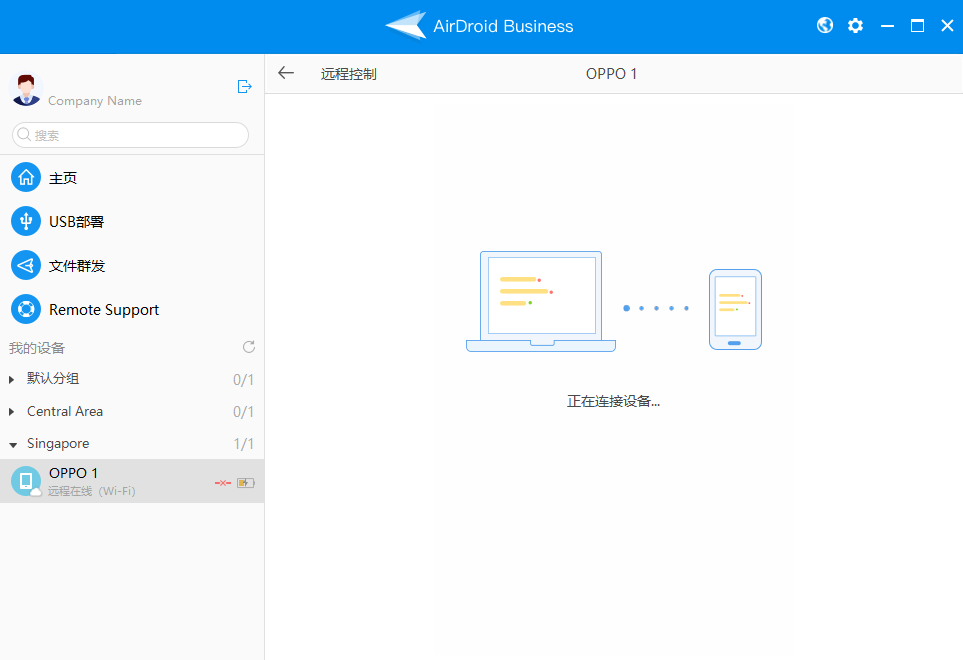Click the 远程控制 header label
This screenshot has height=660, width=963.
click(348, 74)
